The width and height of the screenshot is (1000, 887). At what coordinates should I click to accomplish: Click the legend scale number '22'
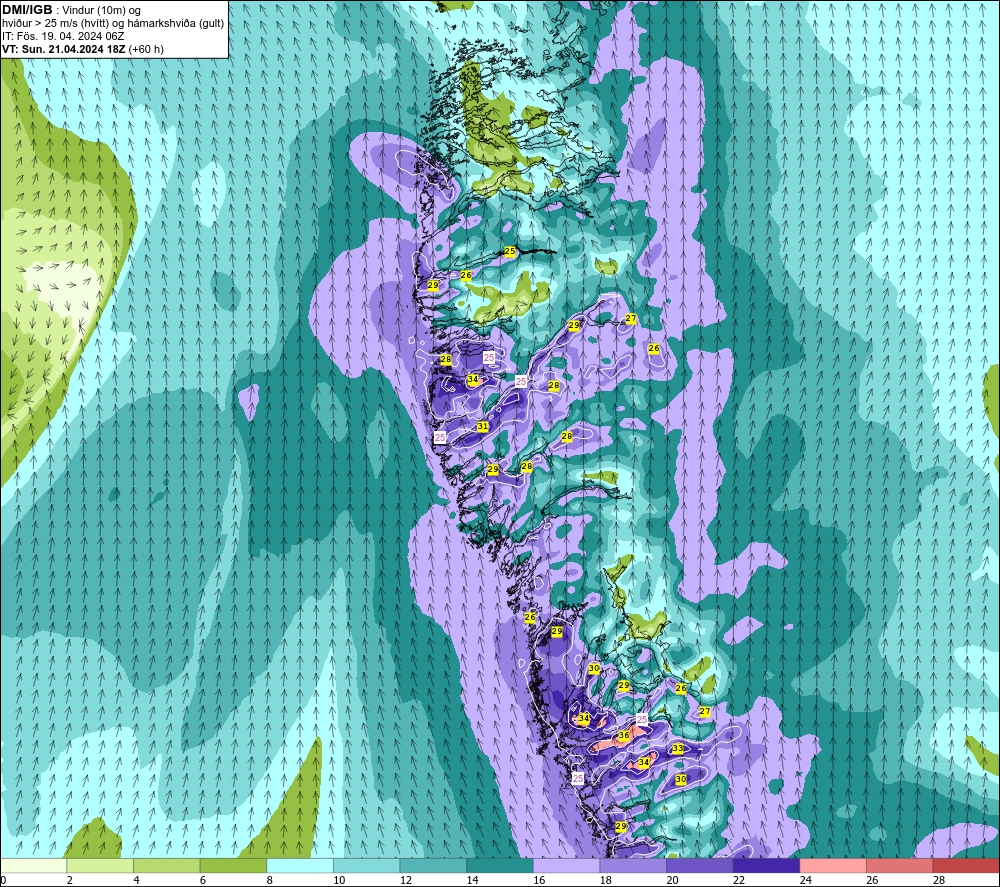pos(739,881)
